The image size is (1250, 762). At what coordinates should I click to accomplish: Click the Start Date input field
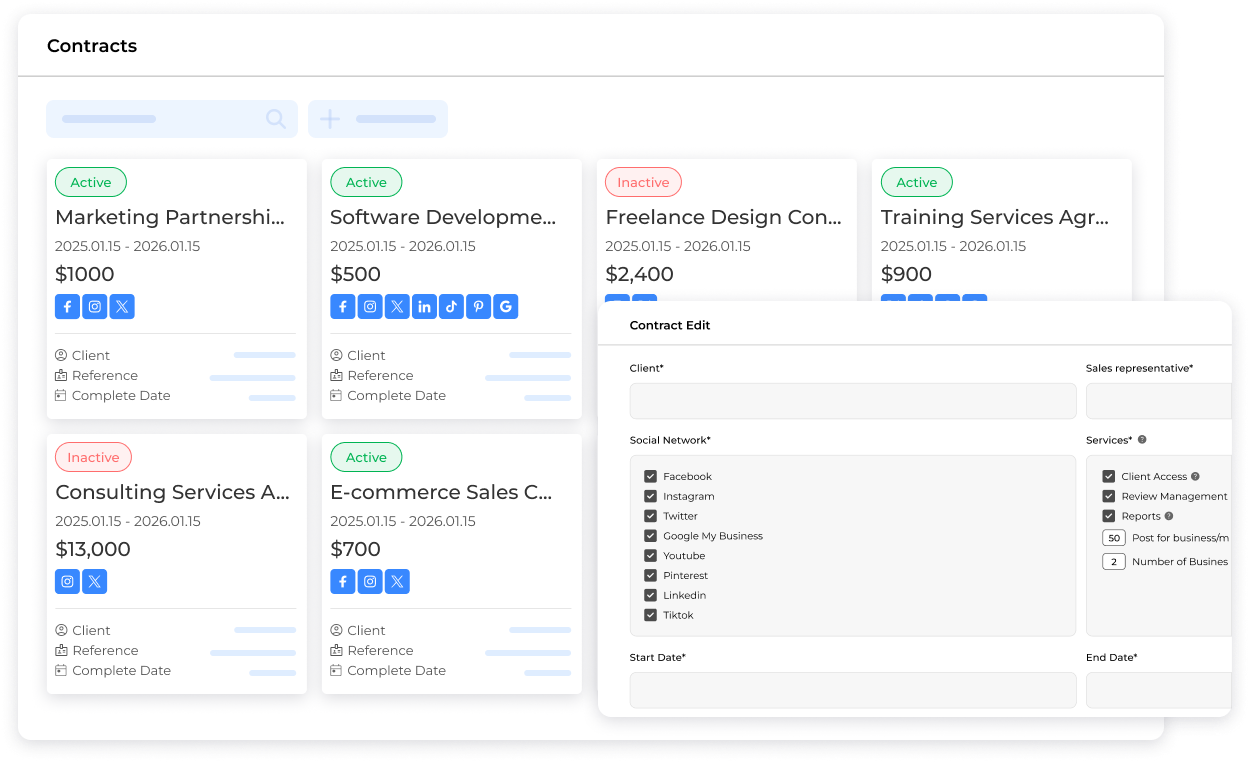click(853, 690)
